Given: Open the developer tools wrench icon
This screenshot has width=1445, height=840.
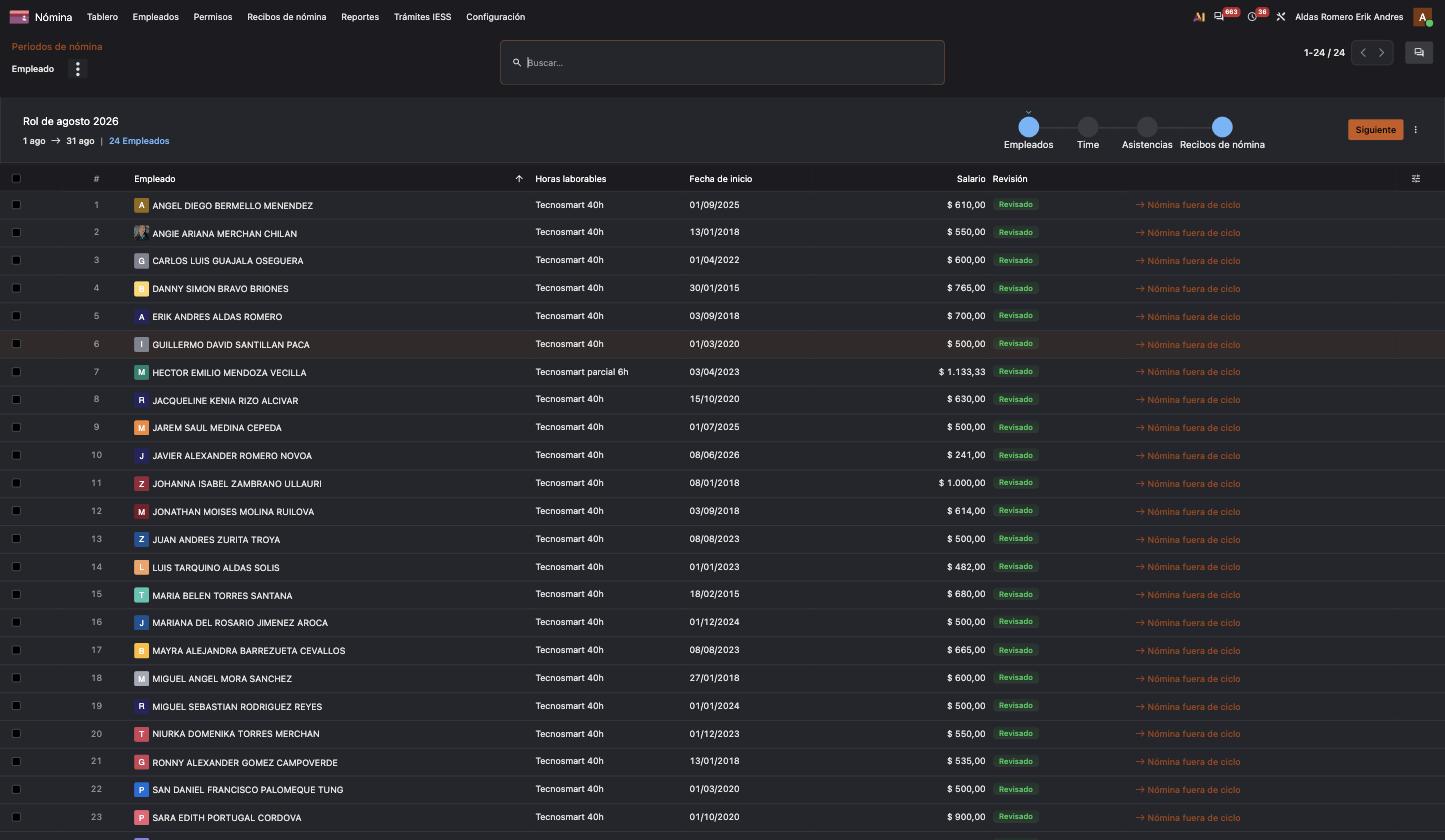Looking at the screenshot, I should (1280, 17).
